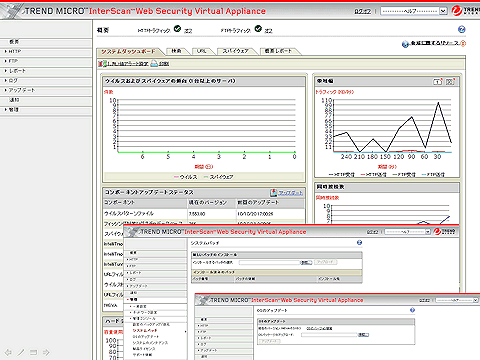
Task: Click the アップデート link in component status panel
Action: tap(290, 193)
